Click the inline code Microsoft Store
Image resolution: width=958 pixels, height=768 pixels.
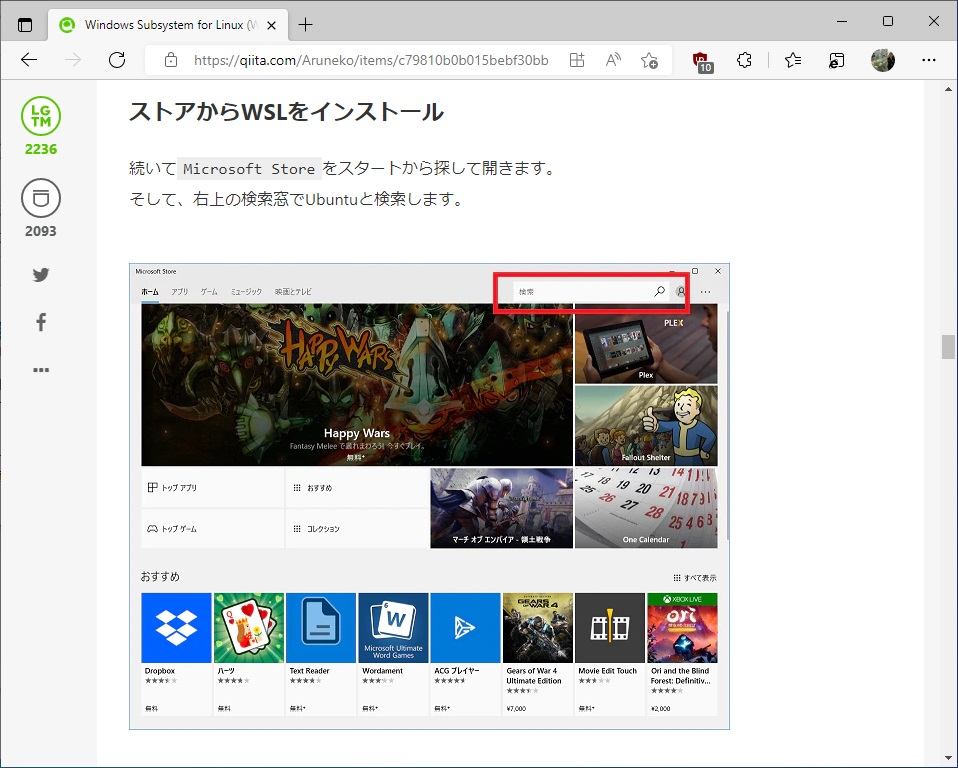click(249, 169)
